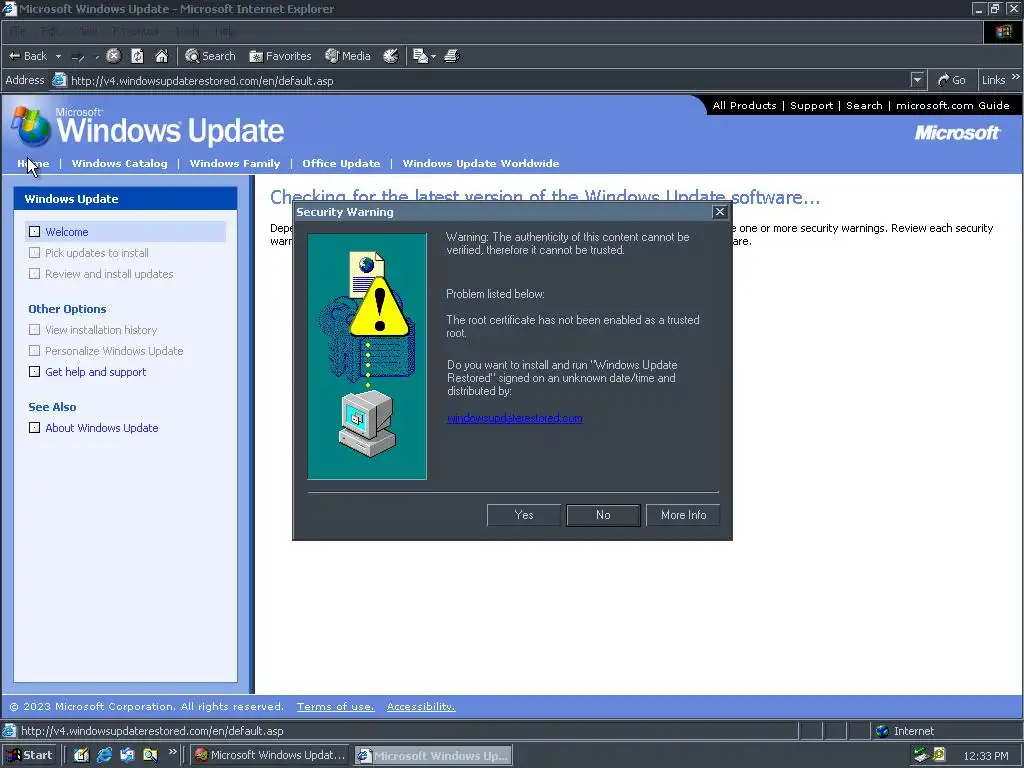Open the Address bar dropdown arrow
Viewport: 1024px width, 768px height.
tap(918, 80)
